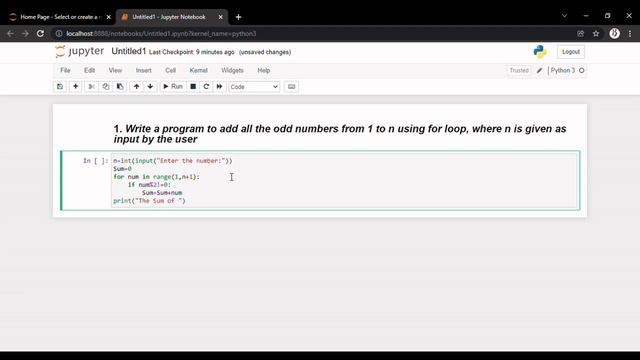Share this page icon in address bar

580,34
